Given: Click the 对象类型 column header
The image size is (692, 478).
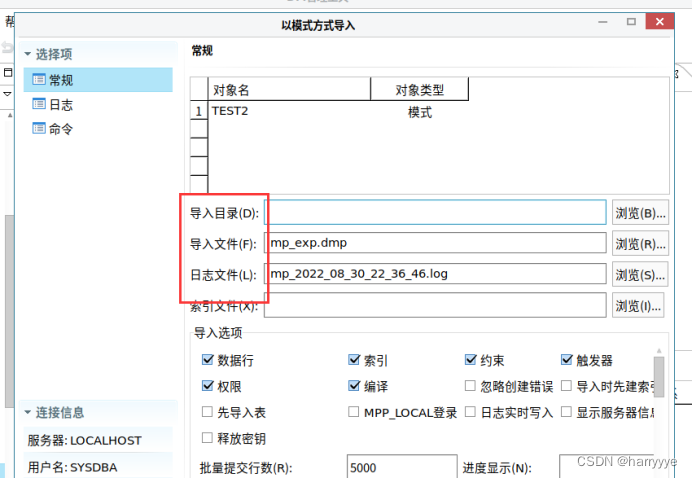Looking at the screenshot, I should 419,90.
